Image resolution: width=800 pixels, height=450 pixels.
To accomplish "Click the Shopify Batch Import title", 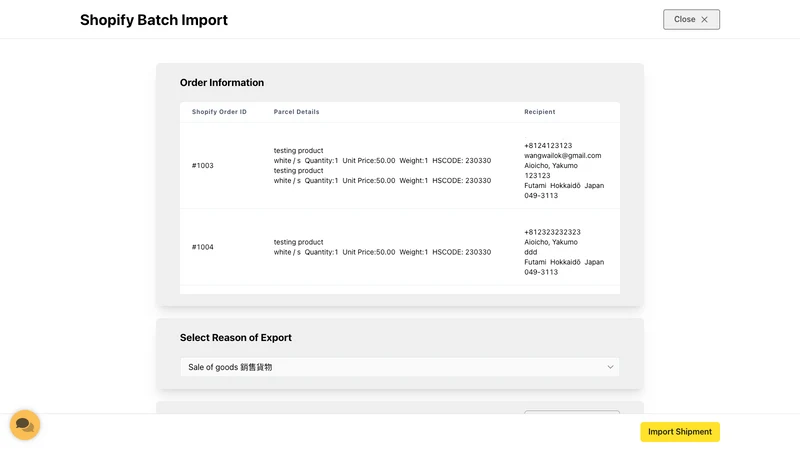I will (x=154, y=20).
